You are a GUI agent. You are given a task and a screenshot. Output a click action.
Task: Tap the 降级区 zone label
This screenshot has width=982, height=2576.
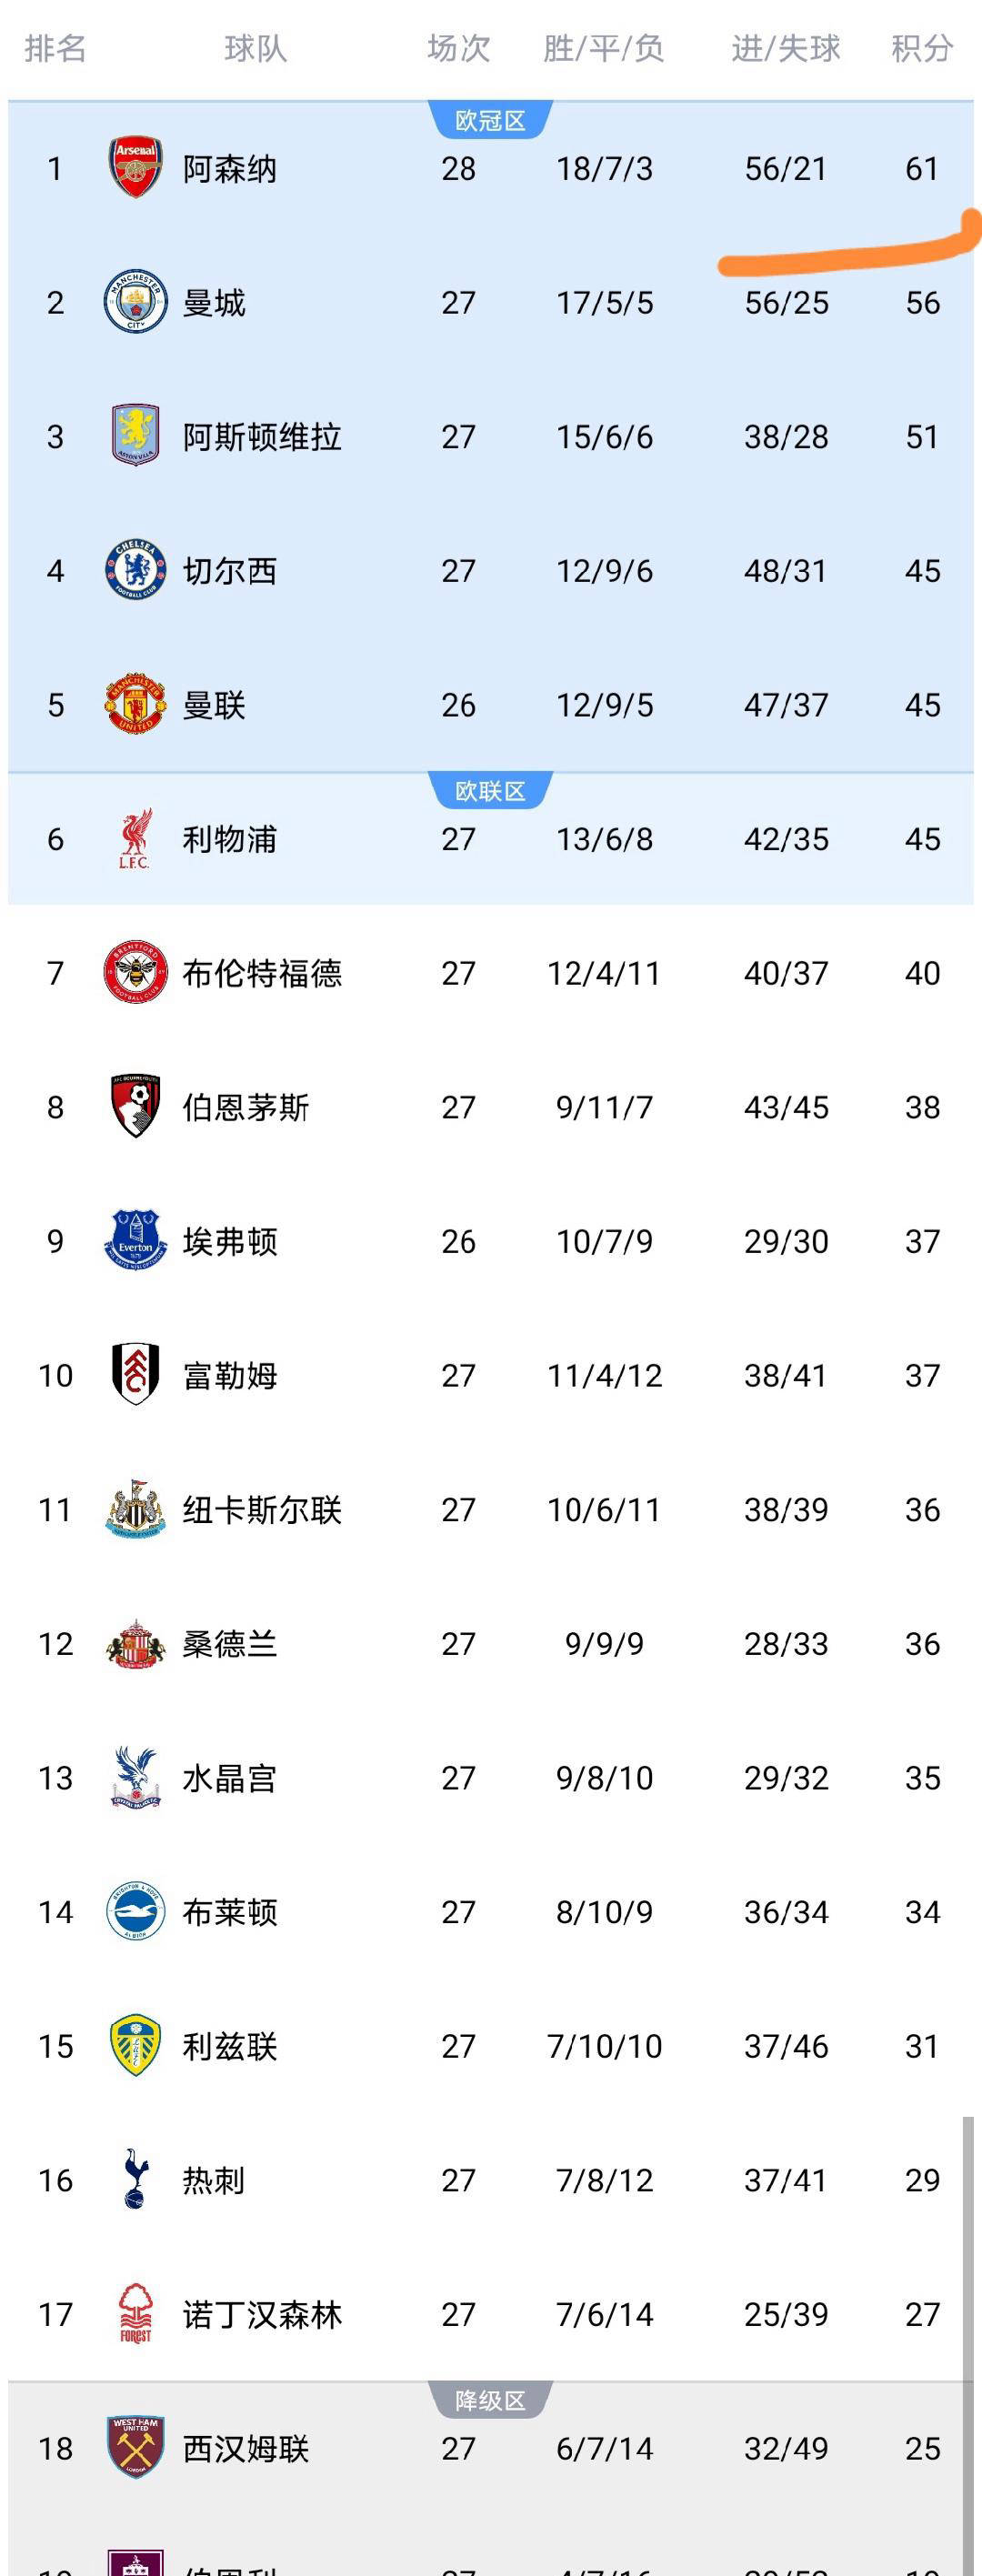click(x=490, y=2400)
